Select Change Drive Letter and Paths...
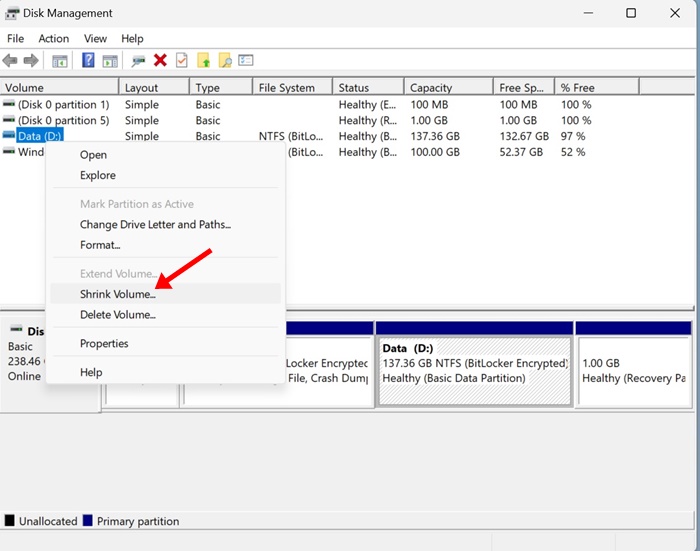The width and height of the screenshot is (700, 551). coord(166,225)
